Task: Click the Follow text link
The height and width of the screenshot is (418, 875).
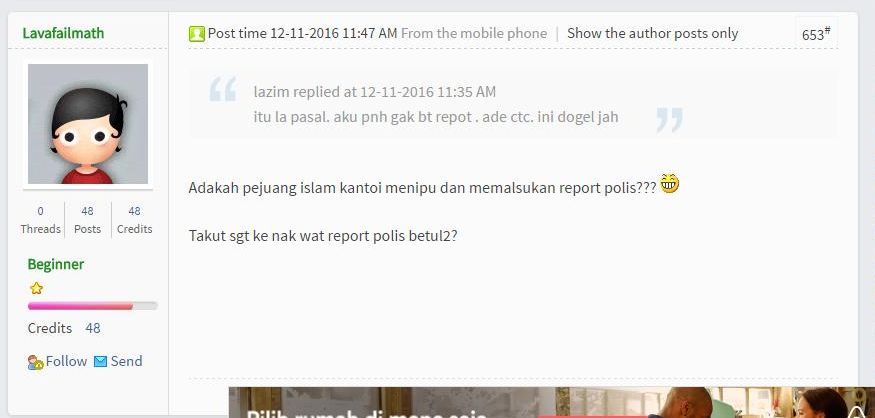Action: click(x=66, y=361)
